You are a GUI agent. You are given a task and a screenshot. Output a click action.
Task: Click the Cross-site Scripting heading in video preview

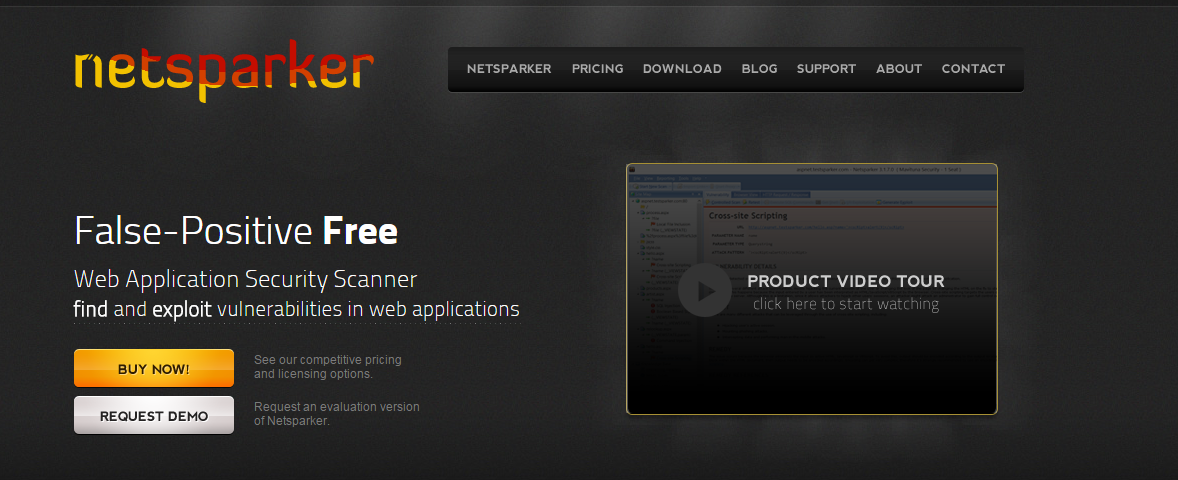pos(748,215)
